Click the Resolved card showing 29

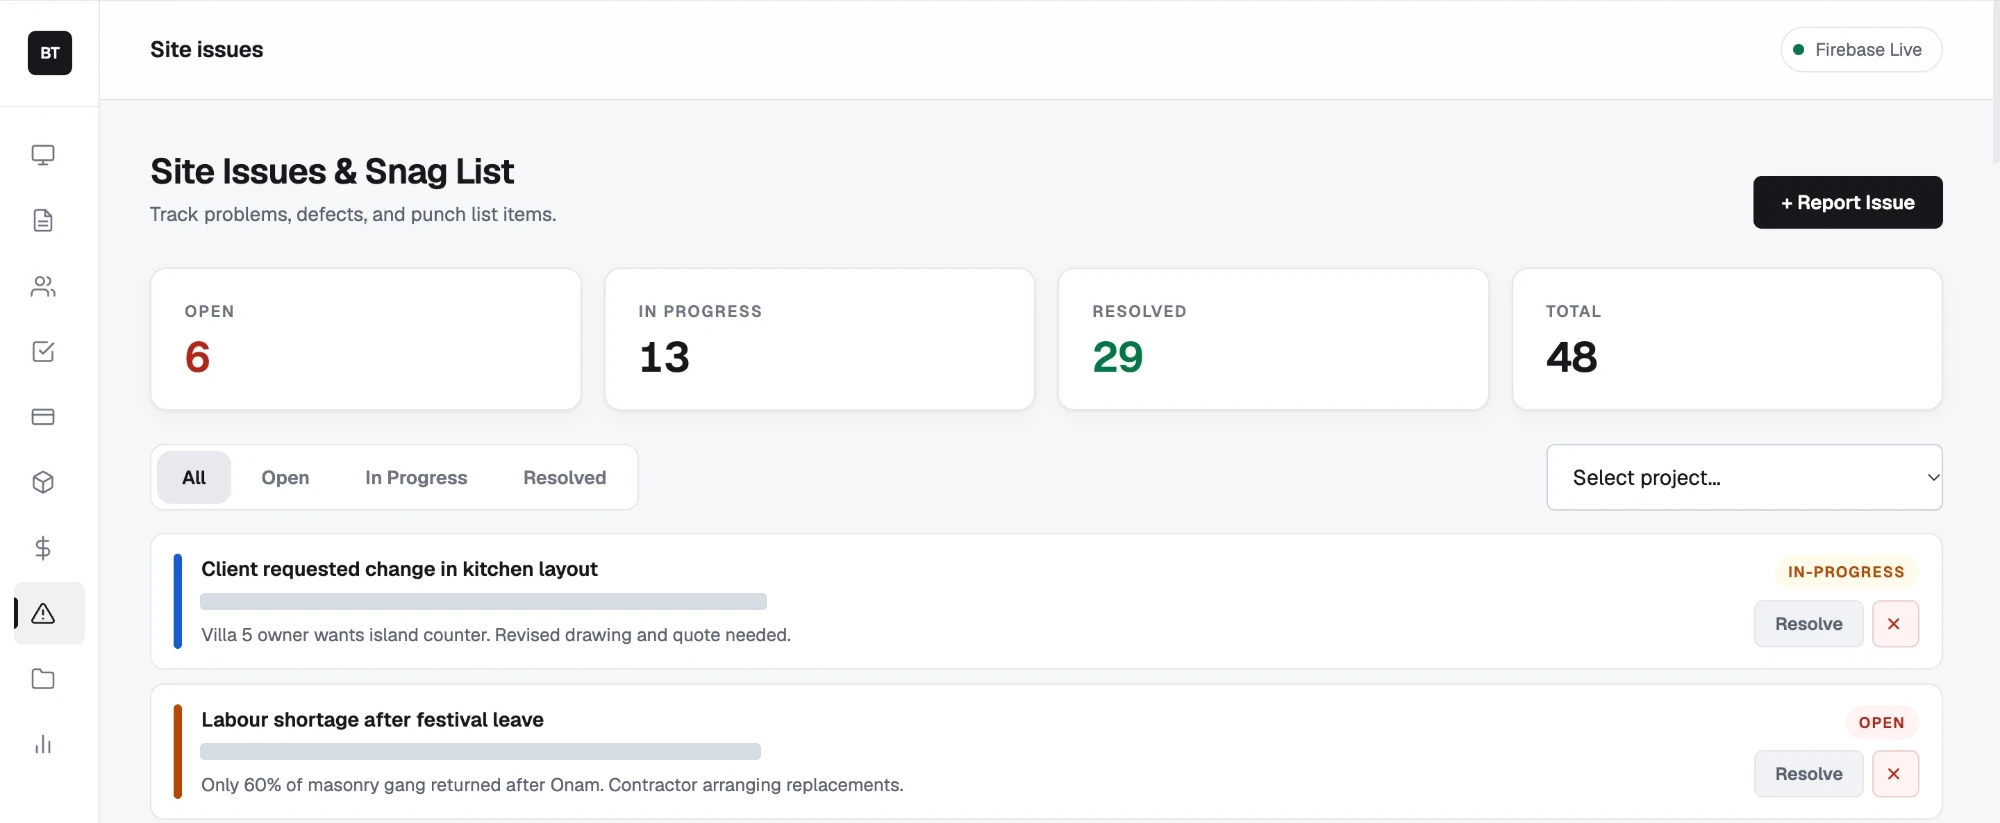pyautogui.click(x=1273, y=339)
